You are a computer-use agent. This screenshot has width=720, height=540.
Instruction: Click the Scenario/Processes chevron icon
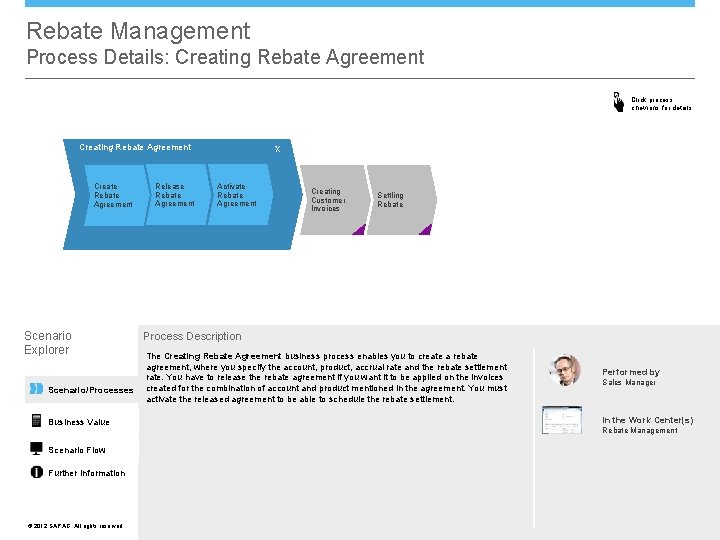(36, 389)
